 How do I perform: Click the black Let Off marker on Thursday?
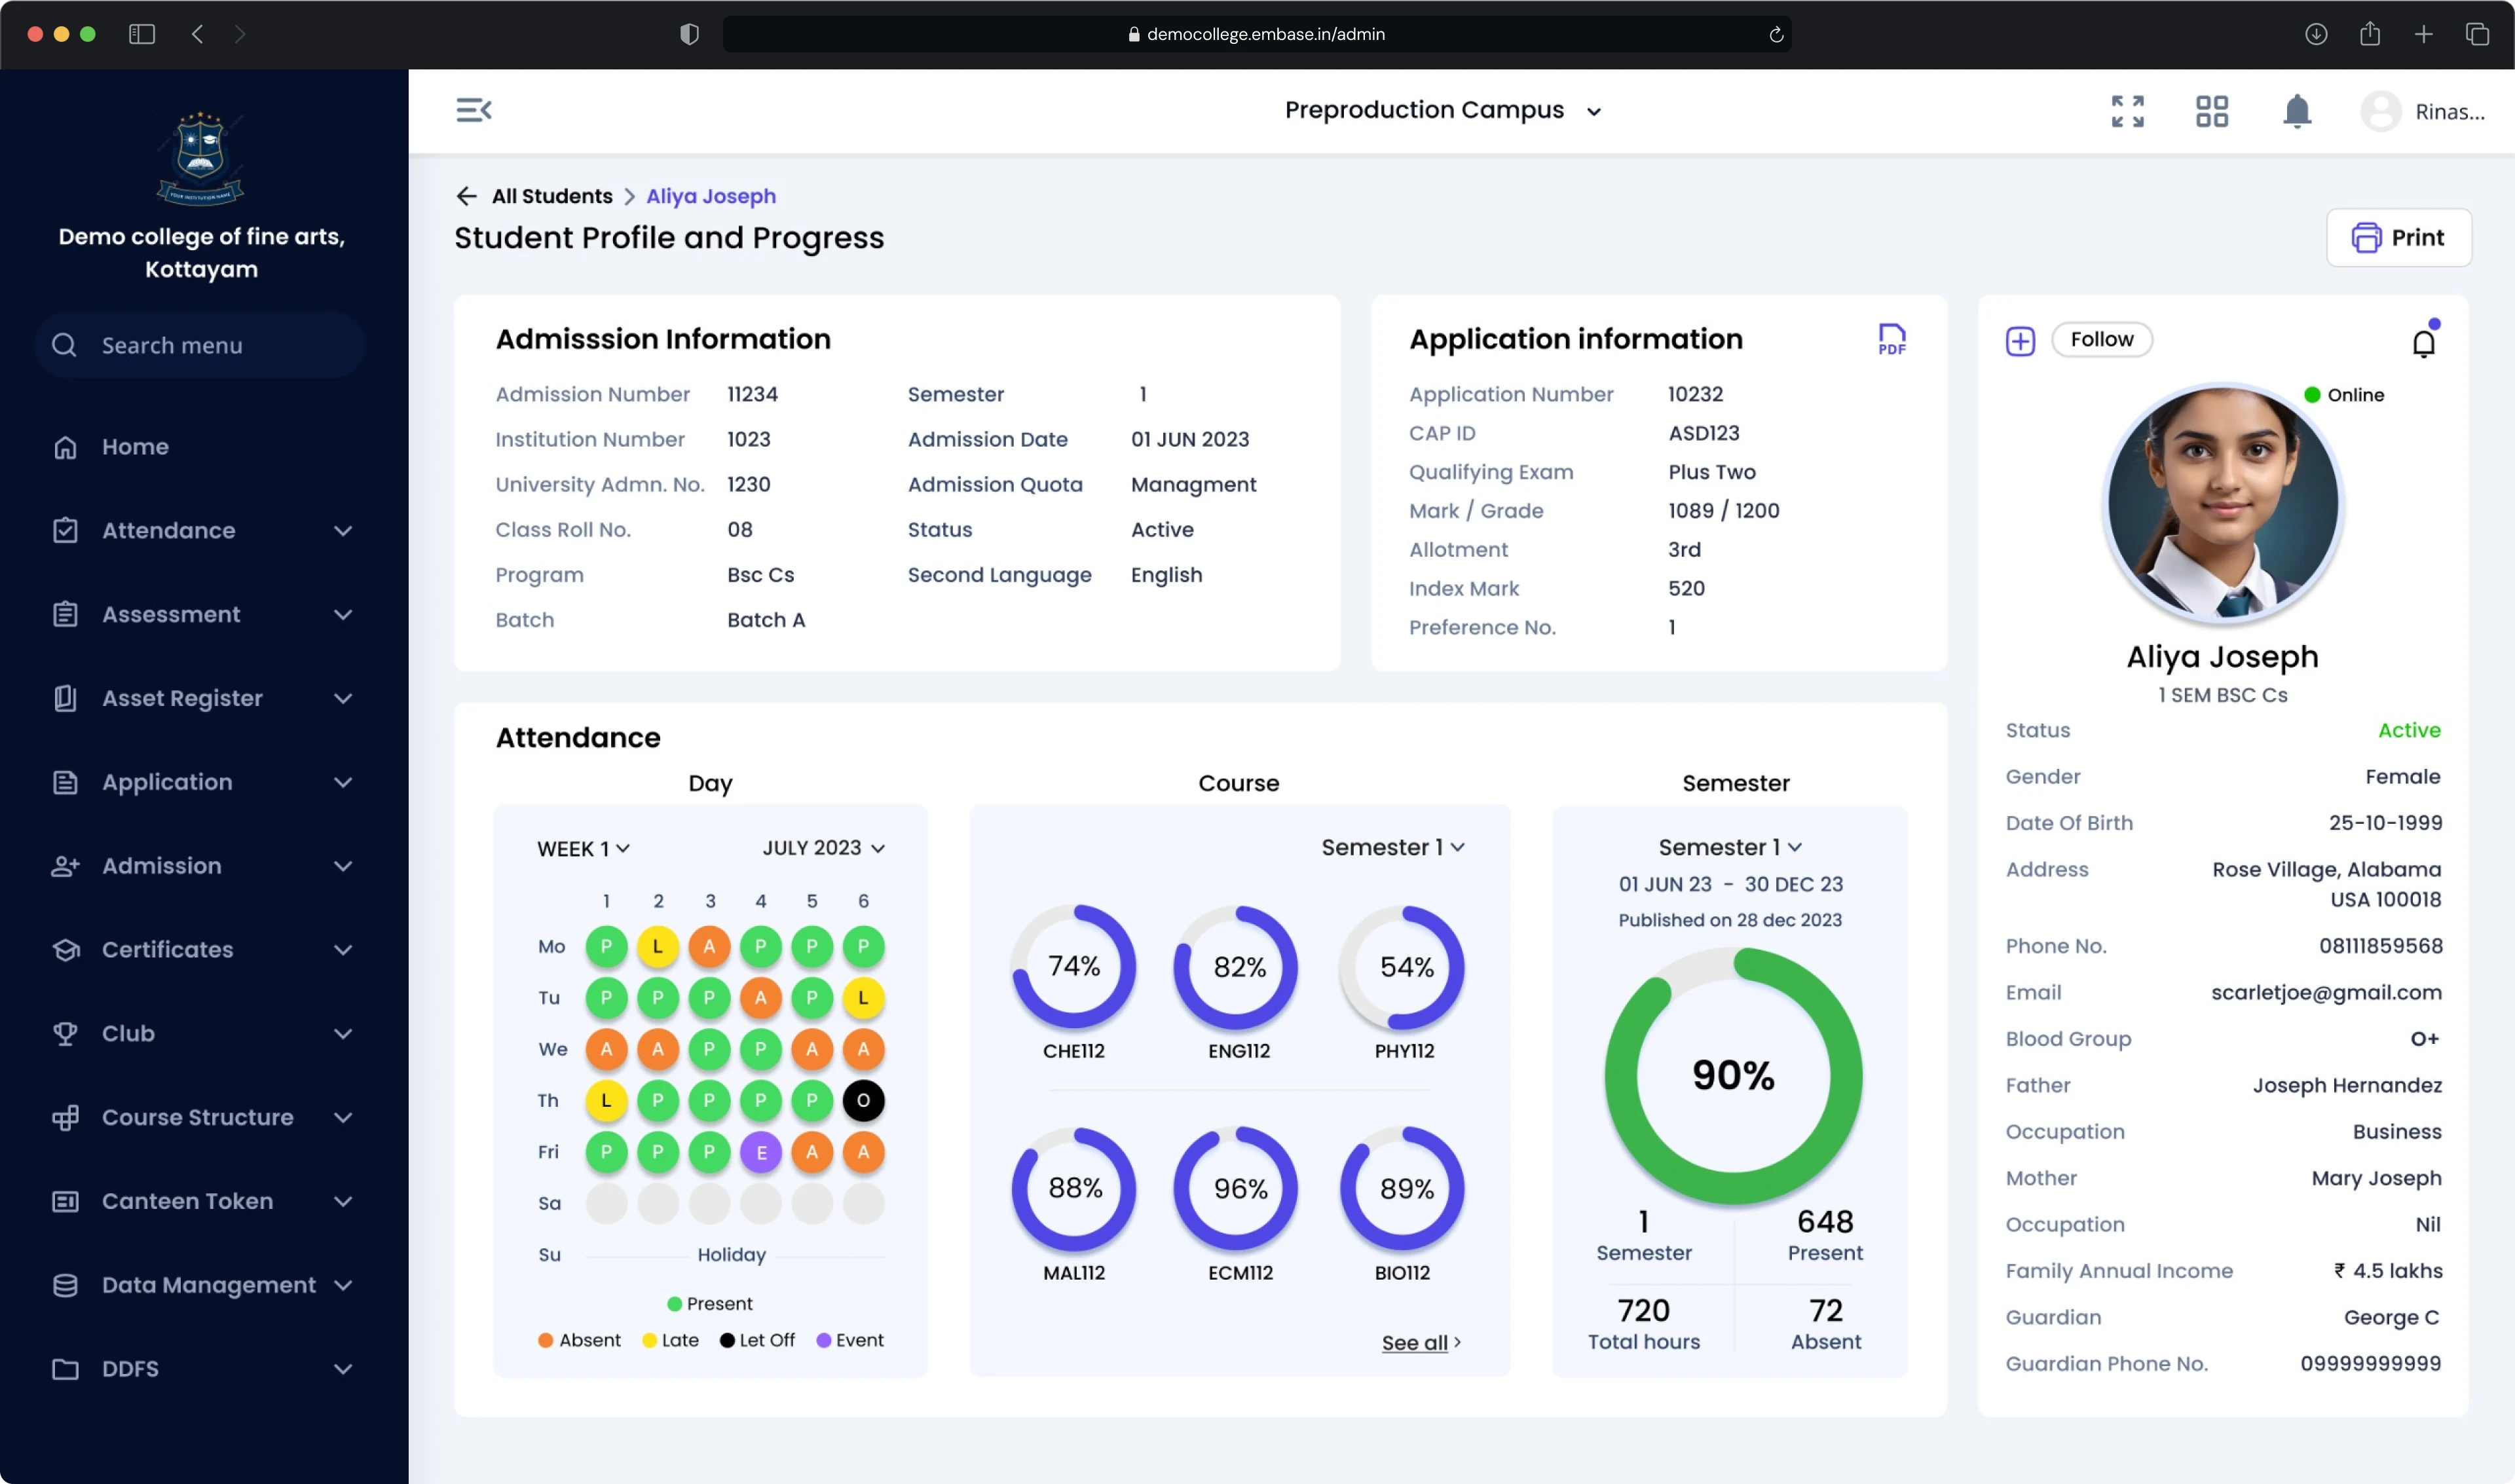[x=862, y=1101]
